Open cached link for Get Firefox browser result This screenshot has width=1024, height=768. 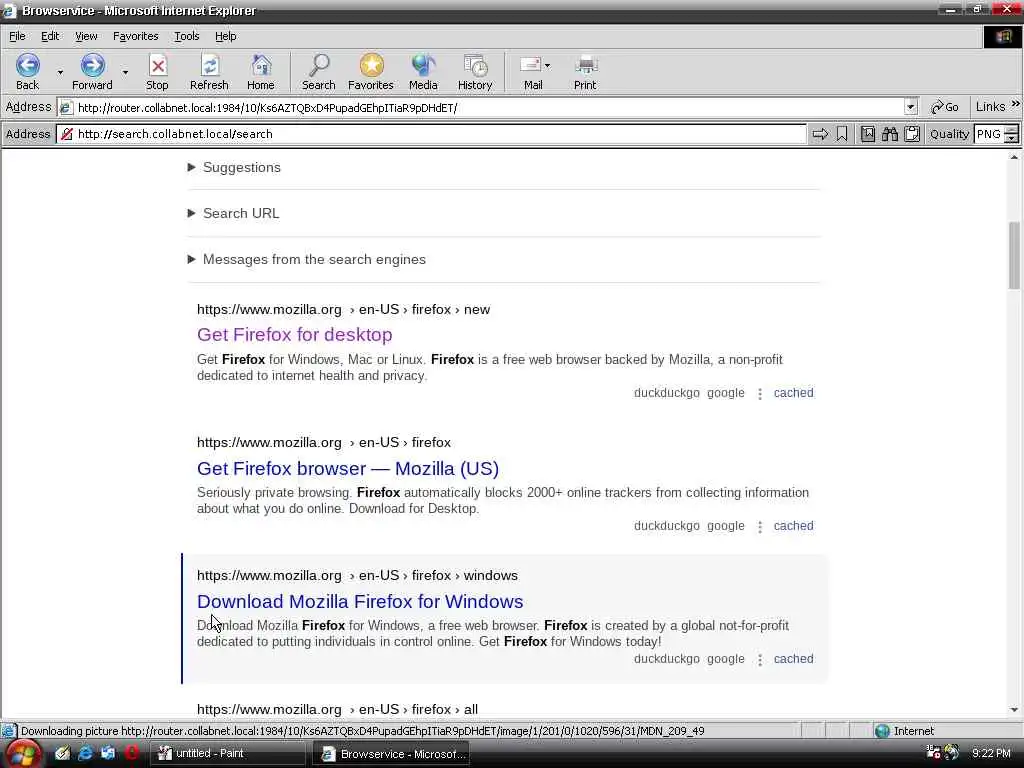[x=793, y=526]
